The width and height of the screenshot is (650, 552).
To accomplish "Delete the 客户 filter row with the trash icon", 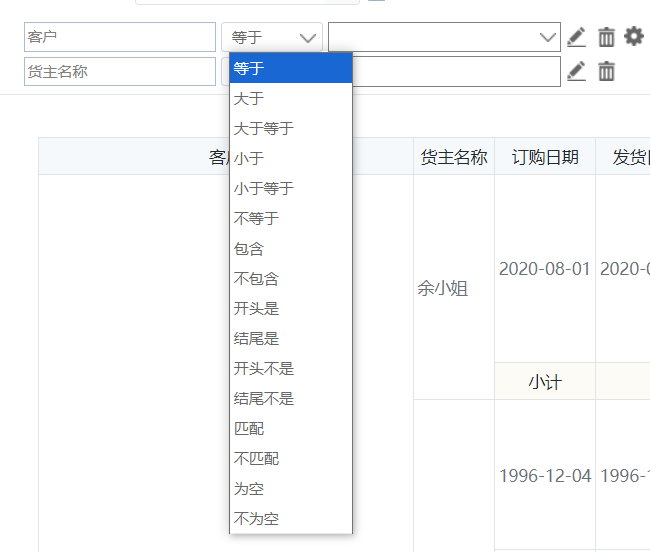I will click(606, 37).
